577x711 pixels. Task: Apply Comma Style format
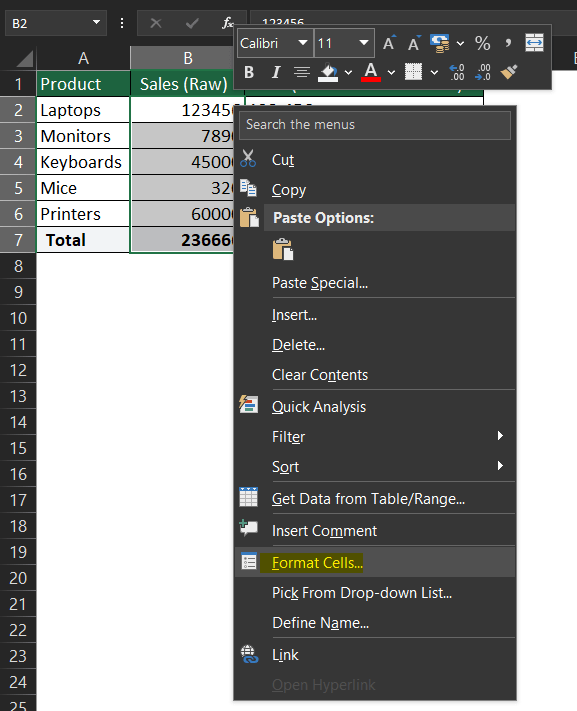508,44
